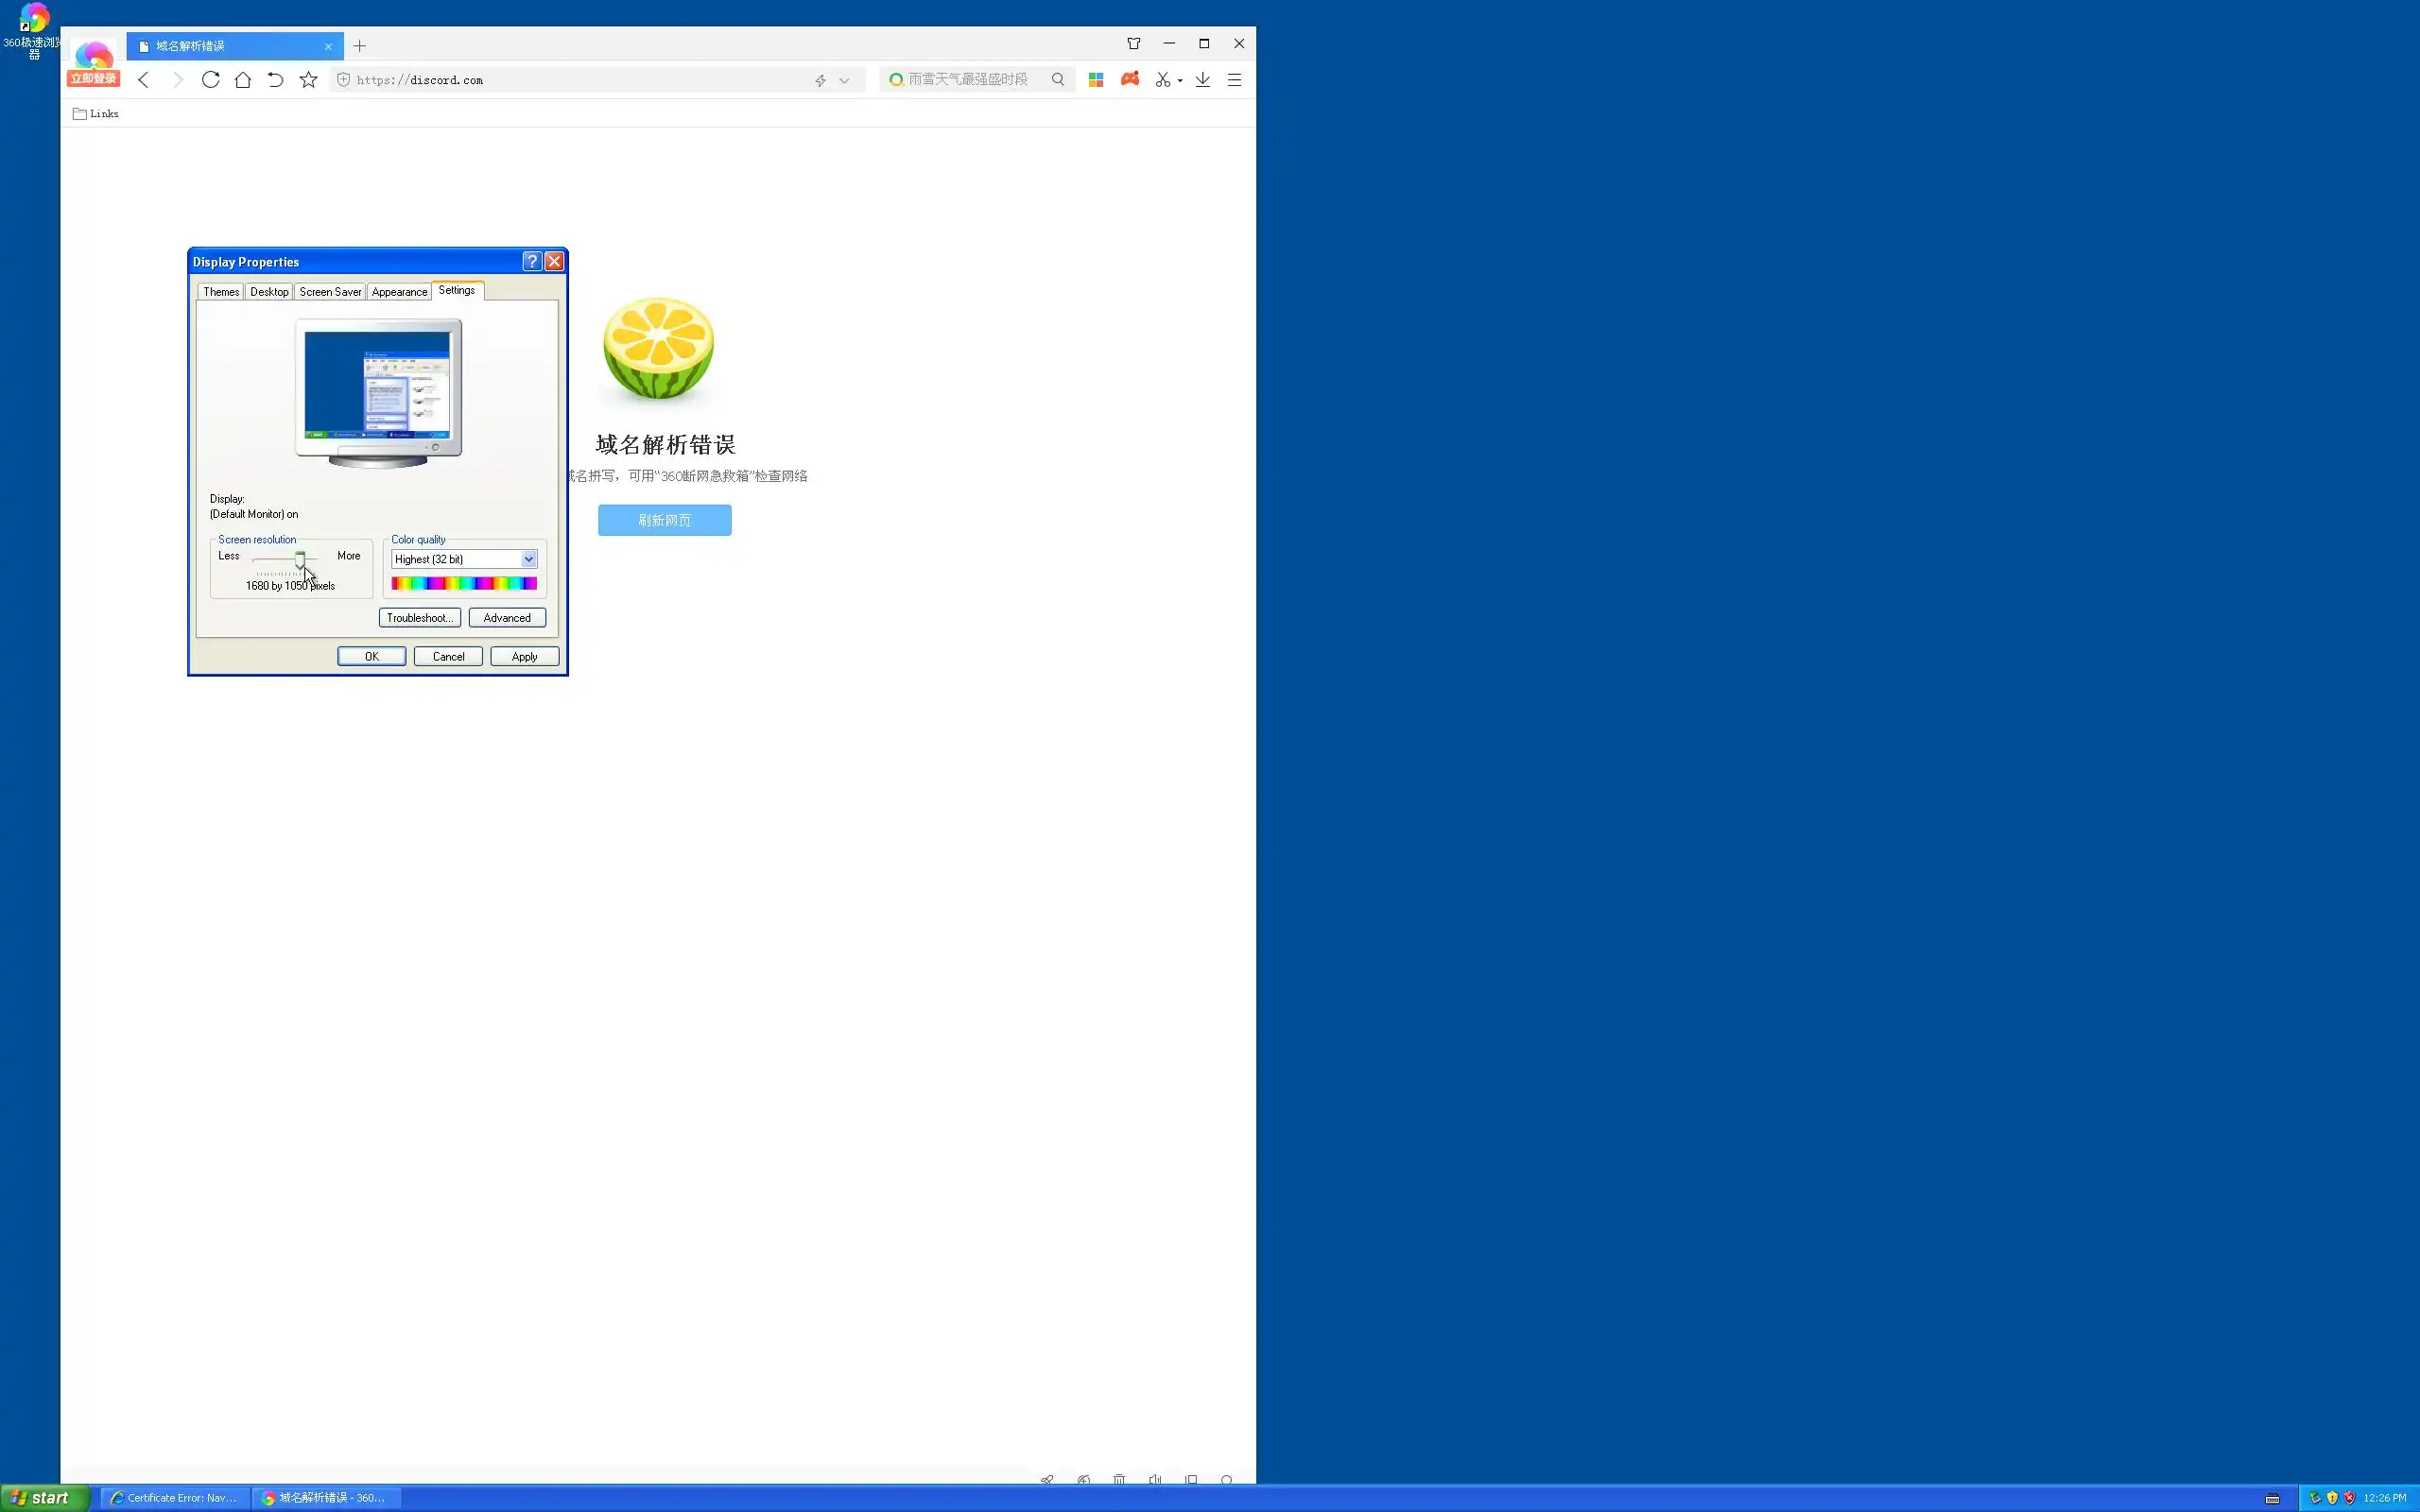Switch to the Screen Saver tab
This screenshot has width=2420, height=1512.
pos(330,292)
